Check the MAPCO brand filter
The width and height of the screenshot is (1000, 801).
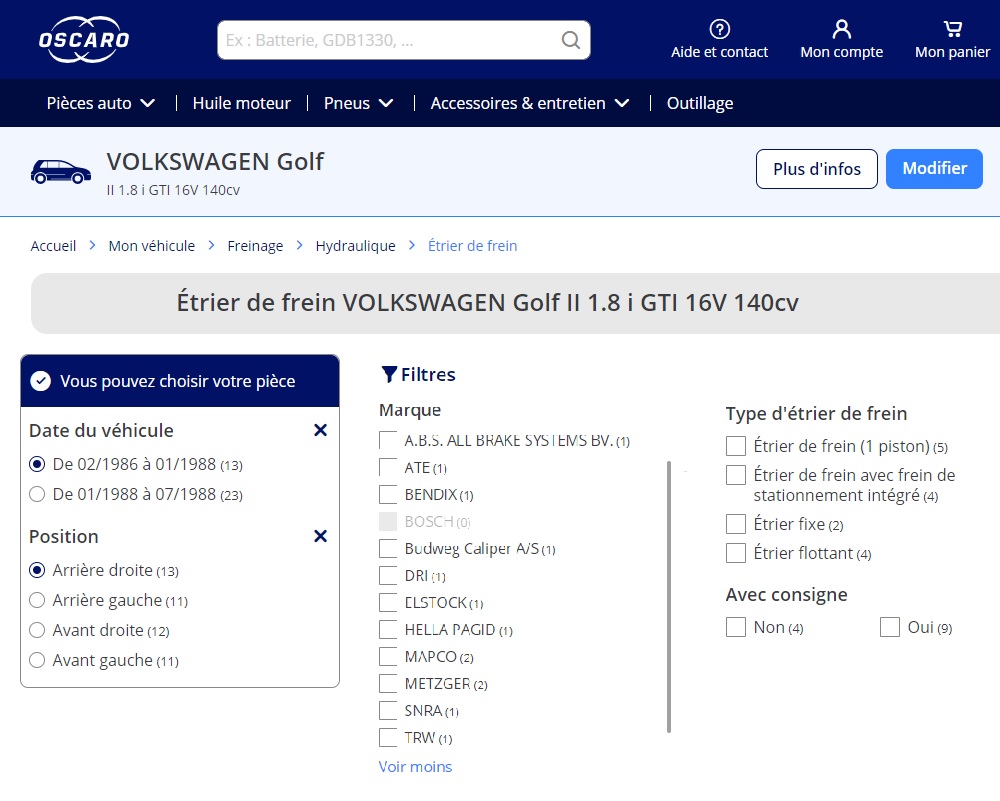click(x=388, y=657)
